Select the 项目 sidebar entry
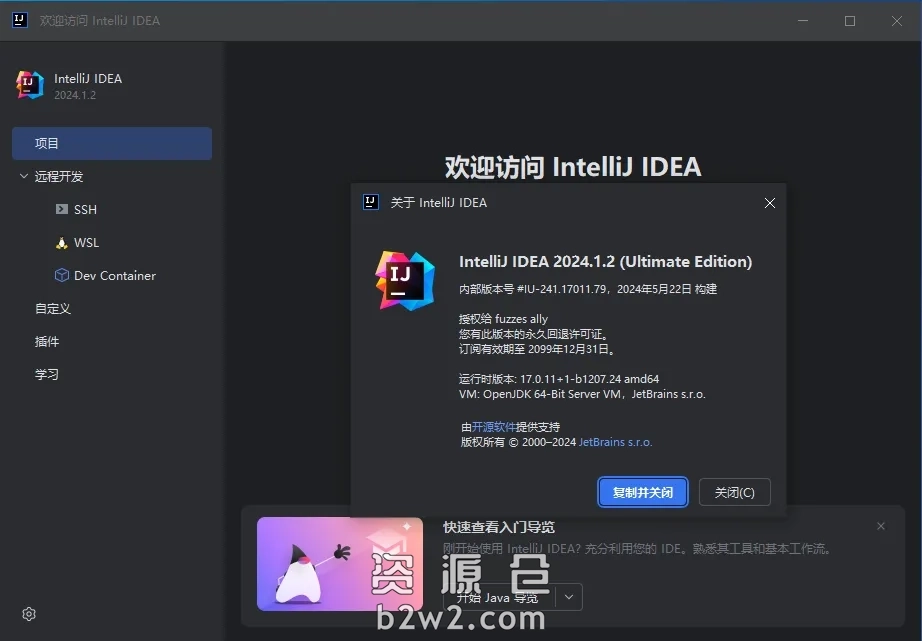The width and height of the screenshot is (922, 641). click(x=47, y=143)
